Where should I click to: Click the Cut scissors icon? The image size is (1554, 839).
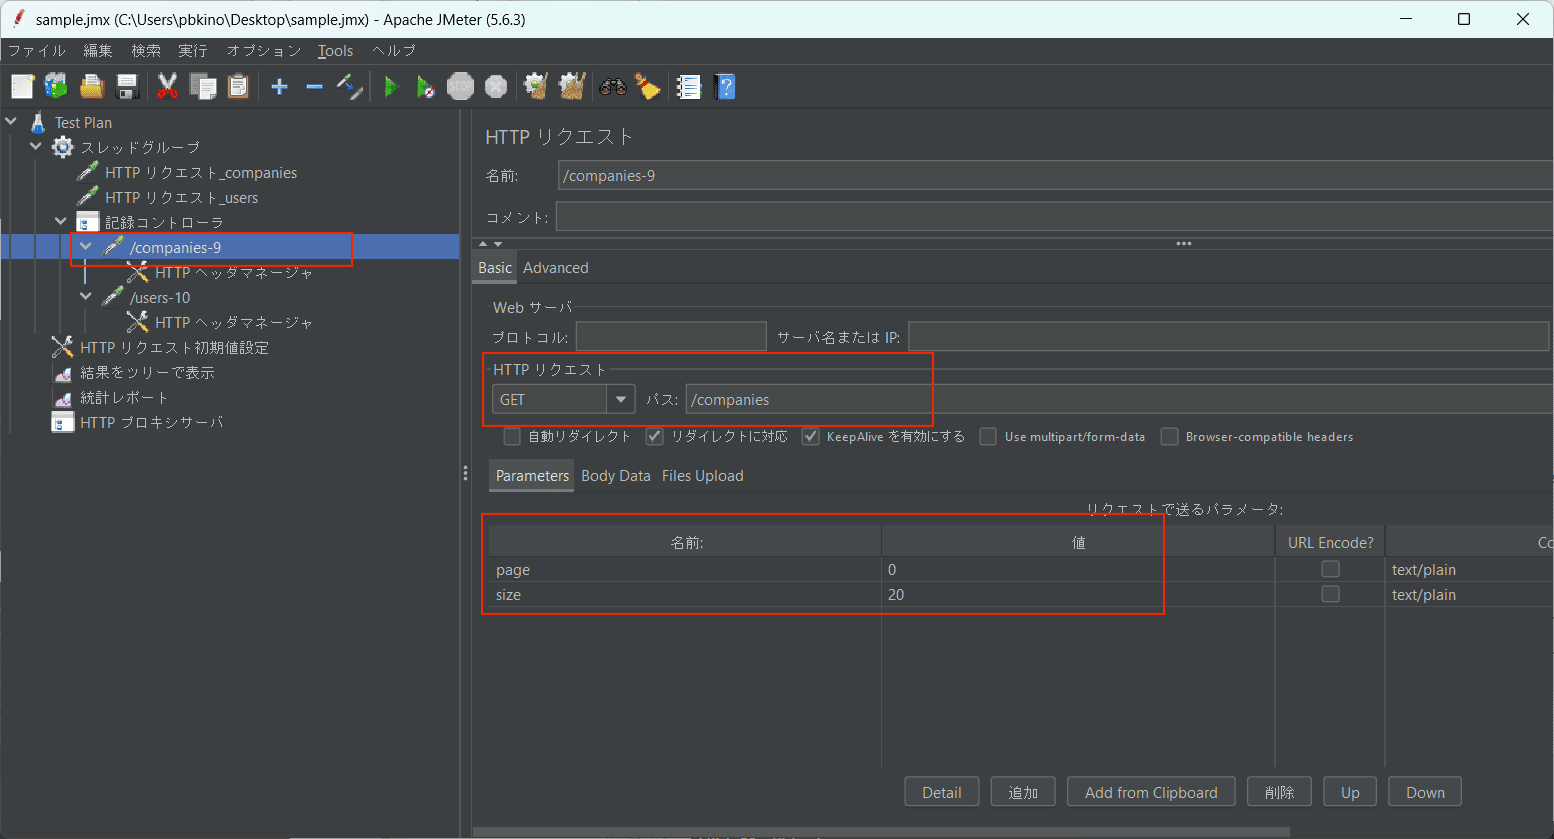[x=167, y=87]
